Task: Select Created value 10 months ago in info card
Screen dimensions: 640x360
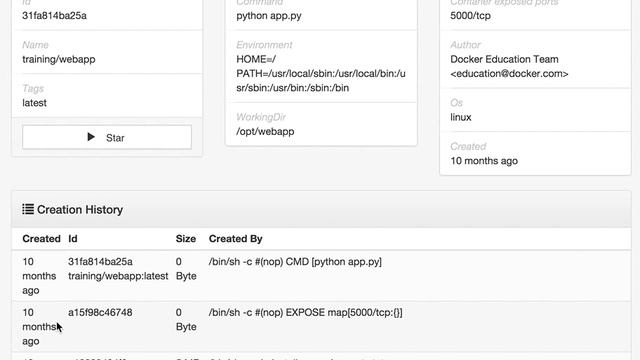Action: [484, 161]
